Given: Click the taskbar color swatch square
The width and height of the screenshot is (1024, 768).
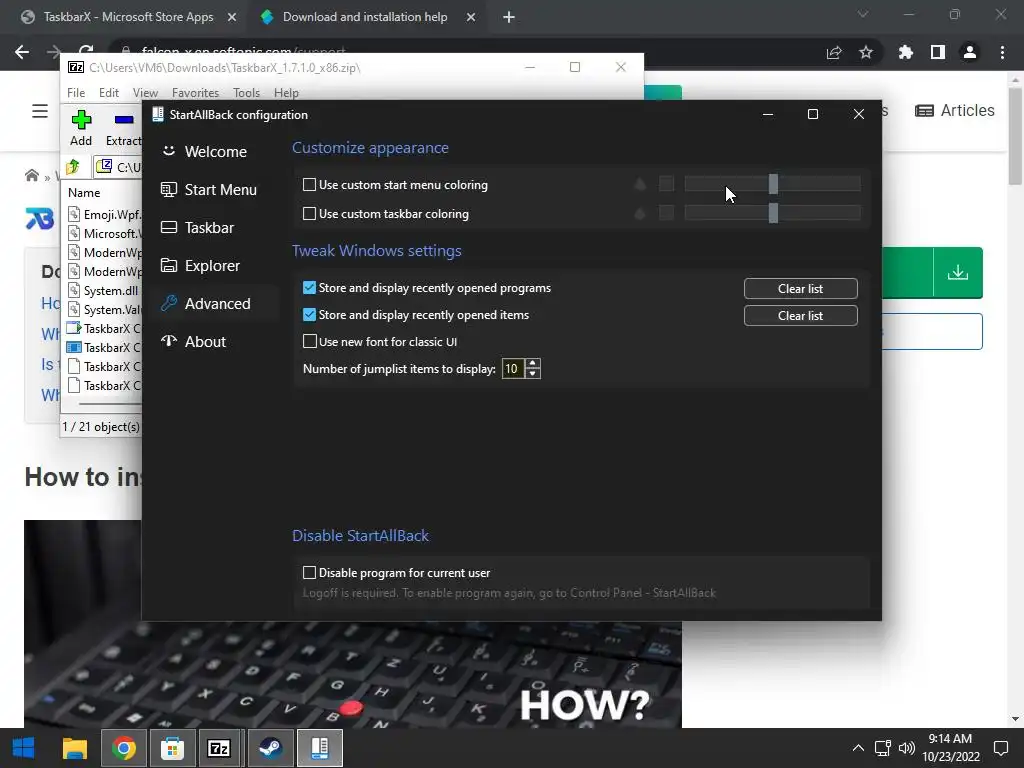Looking at the screenshot, I should click(666, 213).
